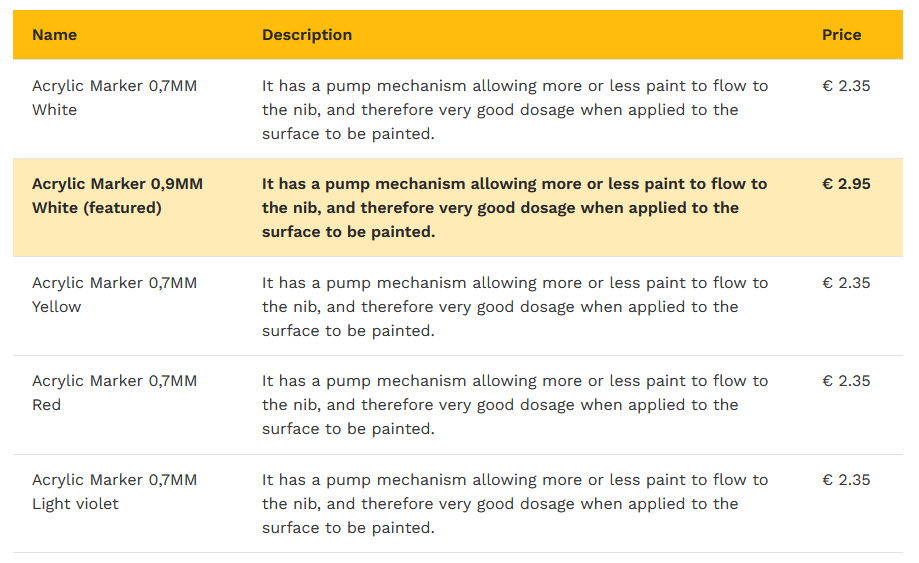This screenshot has height=563, width=919.
Task: Select the Acrylic Marker 0,7MM Yellow name
Action: (114, 295)
